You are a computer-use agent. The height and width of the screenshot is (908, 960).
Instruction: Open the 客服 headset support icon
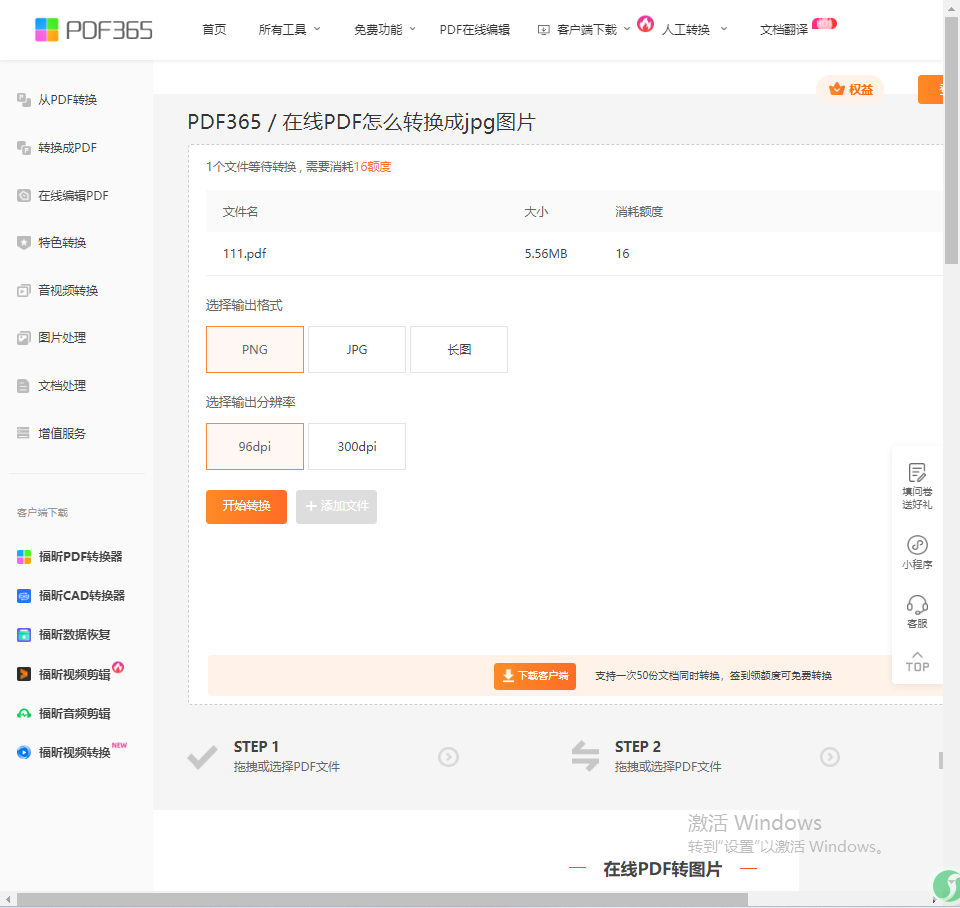[x=917, y=605]
